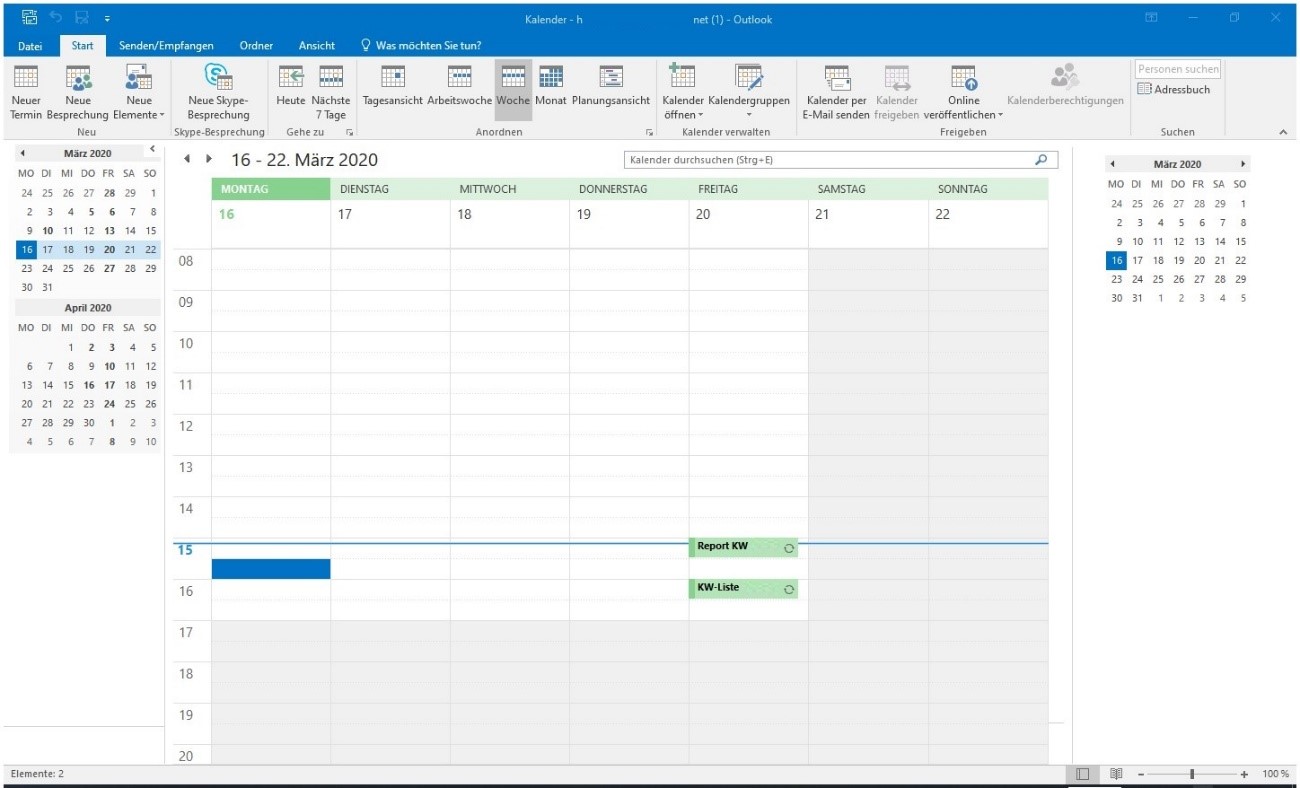Open the Ansicht tab
The width and height of the screenshot is (1300, 788).
pyautogui.click(x=317, y=46)
